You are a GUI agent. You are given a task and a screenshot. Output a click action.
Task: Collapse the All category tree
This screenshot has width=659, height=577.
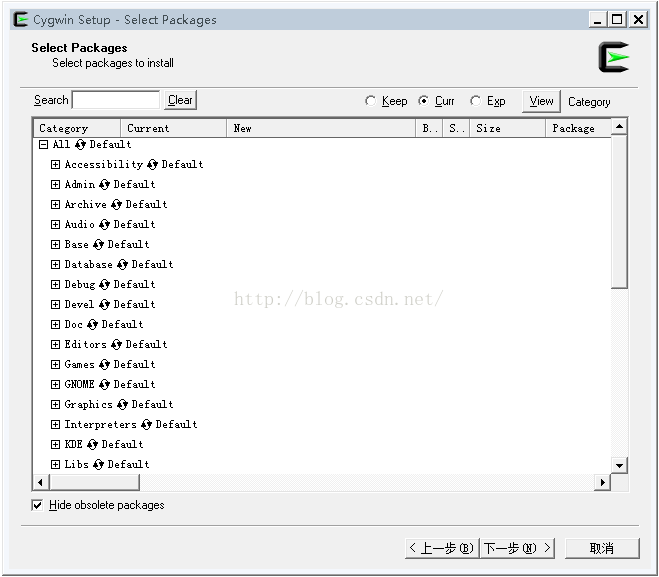(43, 145)
